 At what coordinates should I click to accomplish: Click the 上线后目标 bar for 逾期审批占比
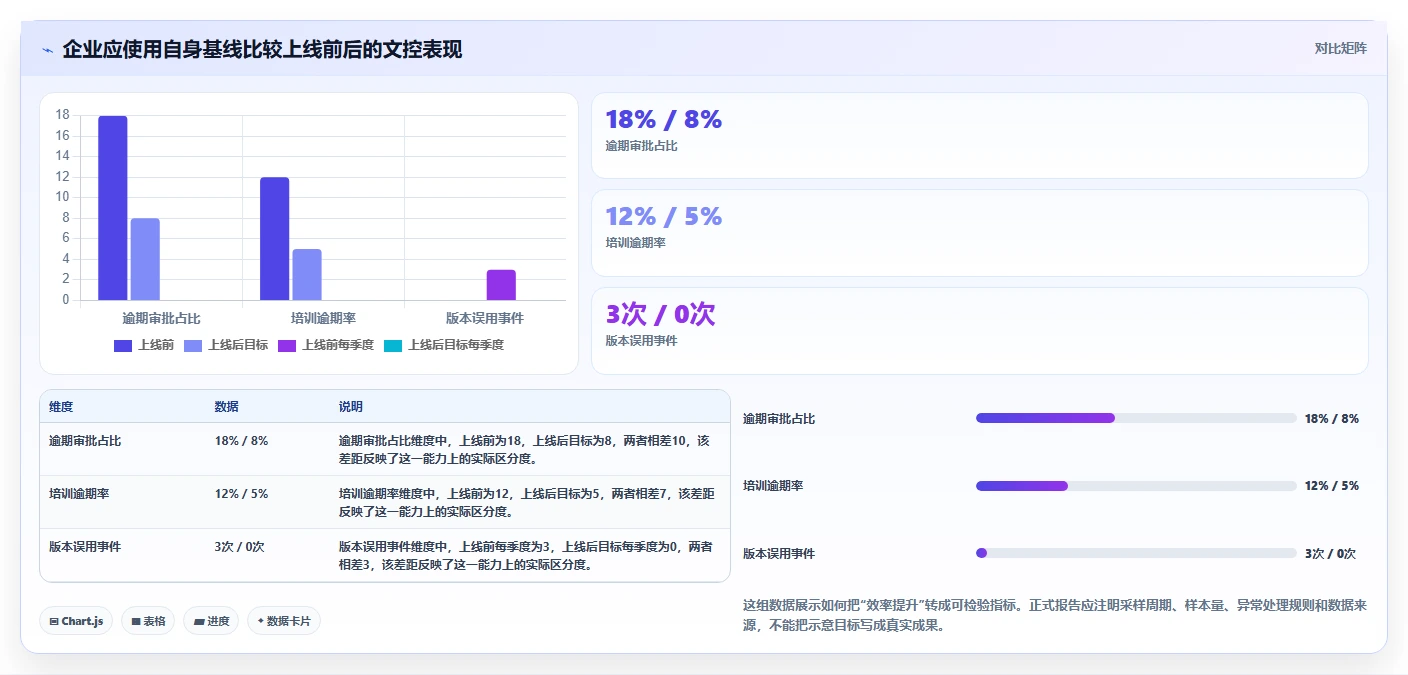point(145,259)
